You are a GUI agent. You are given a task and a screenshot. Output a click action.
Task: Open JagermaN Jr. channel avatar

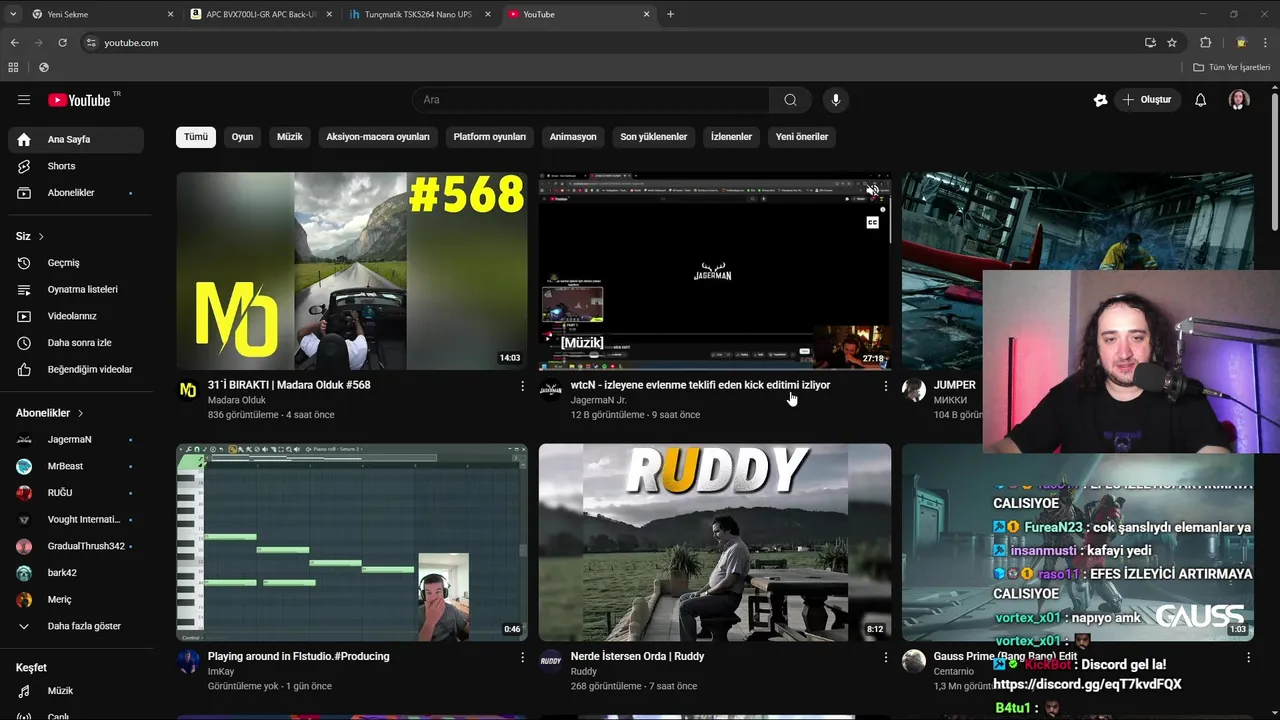pos(551,390)
